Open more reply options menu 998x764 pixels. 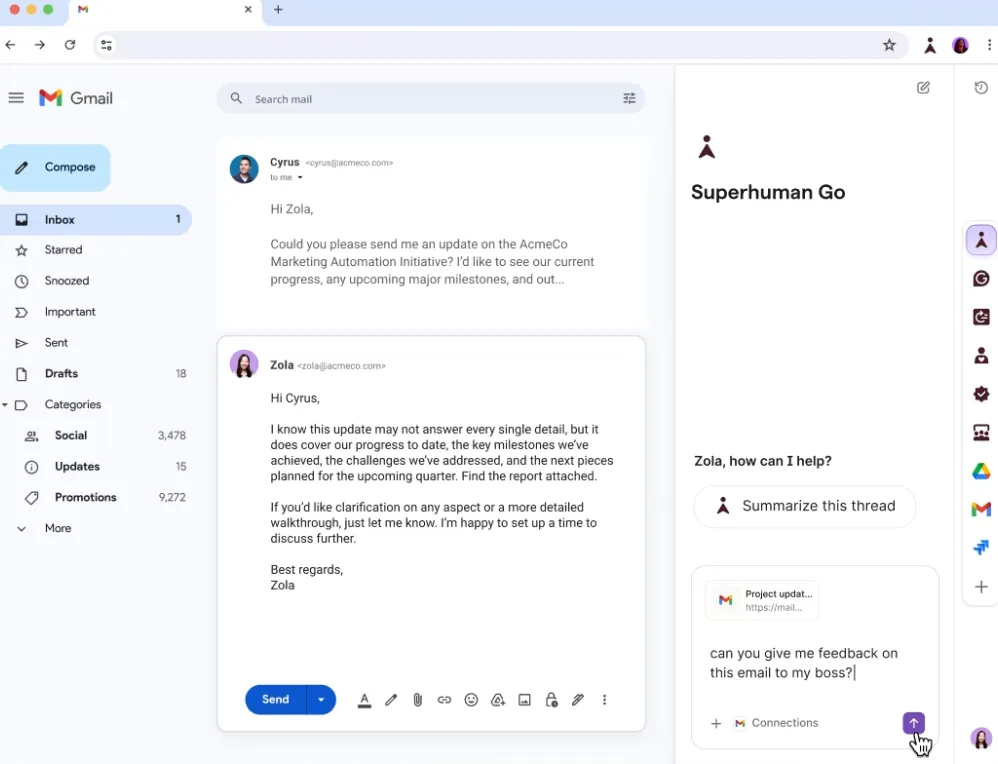(605, 700)
